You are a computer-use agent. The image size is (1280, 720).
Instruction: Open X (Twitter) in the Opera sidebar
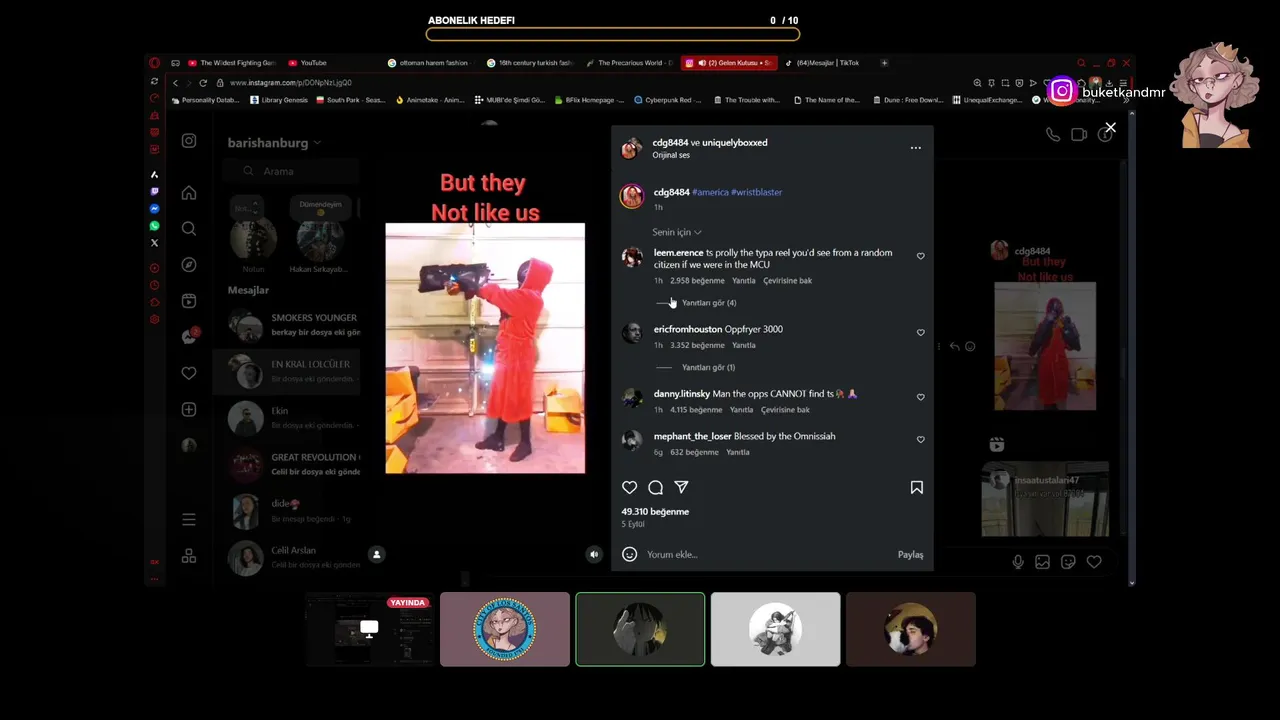(154, 243)
